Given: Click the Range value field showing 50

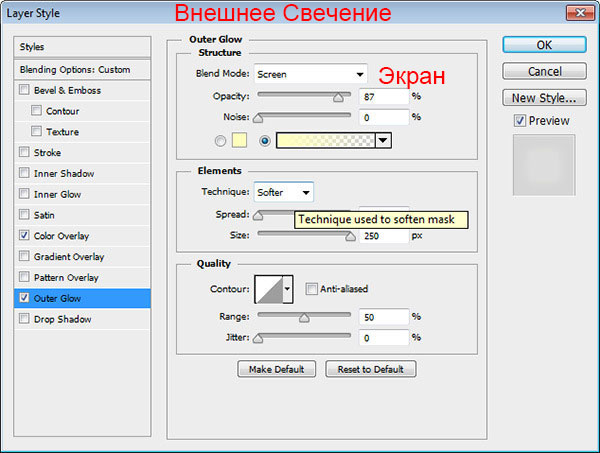Looking at the screenshot, I should pos(384,317).
